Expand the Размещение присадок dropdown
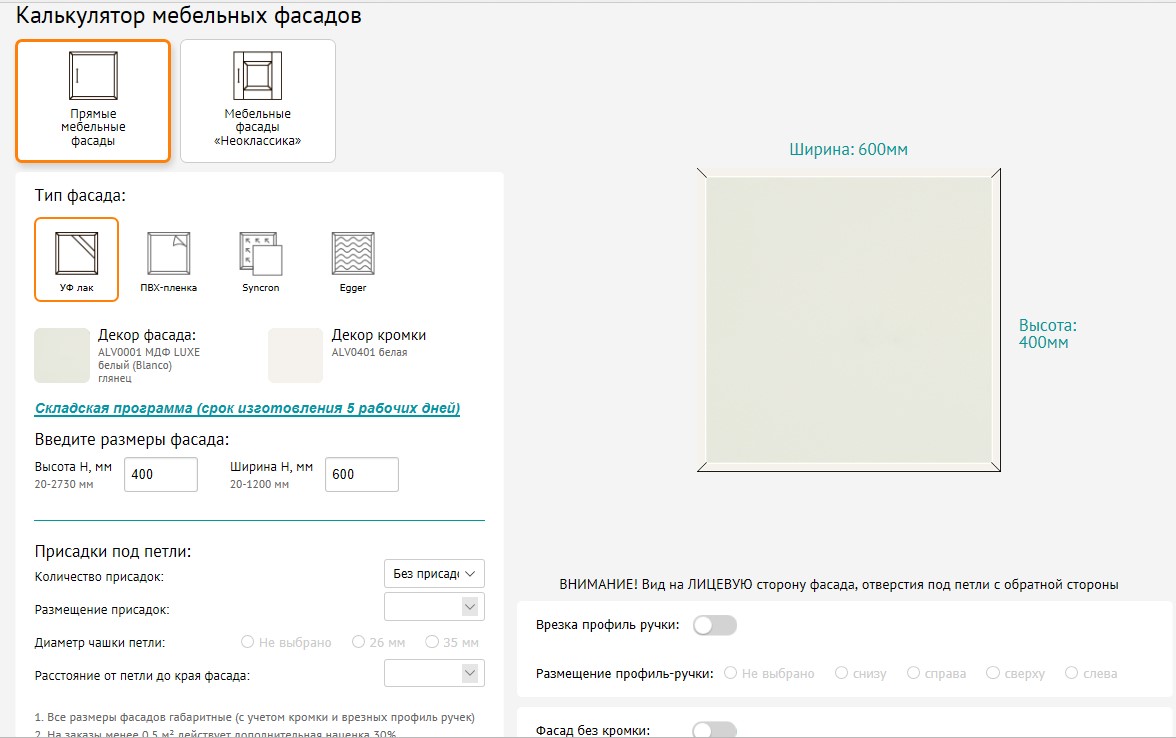This screenshot has height=738, width=1176. 434,607
